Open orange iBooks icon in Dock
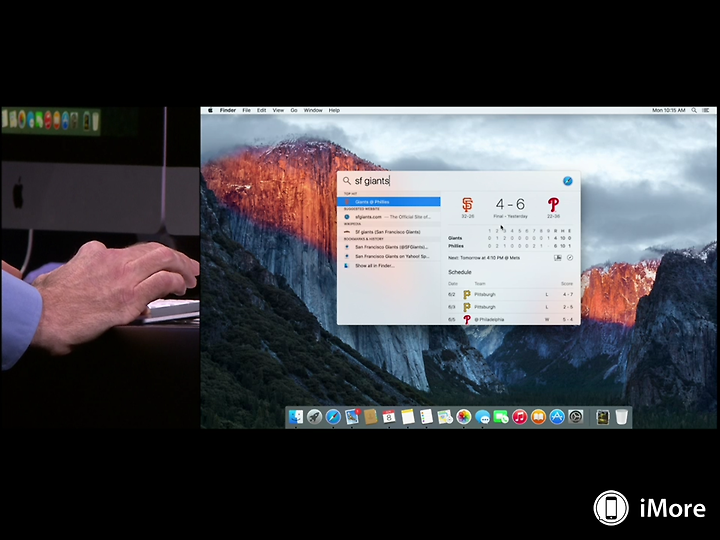The width and height of the screenshot is (720, 540). coord(538,417)
